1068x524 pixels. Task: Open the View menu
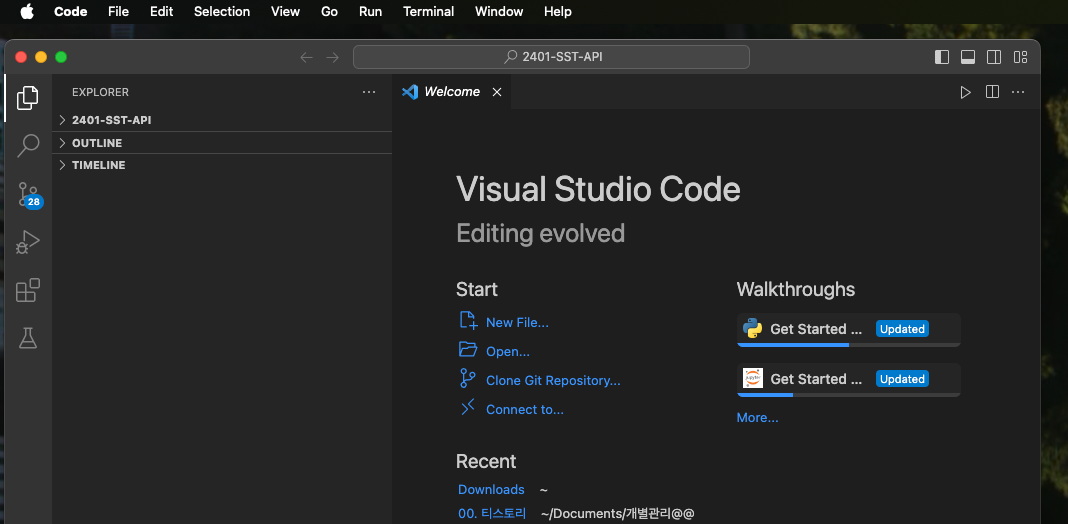[285, 12]
